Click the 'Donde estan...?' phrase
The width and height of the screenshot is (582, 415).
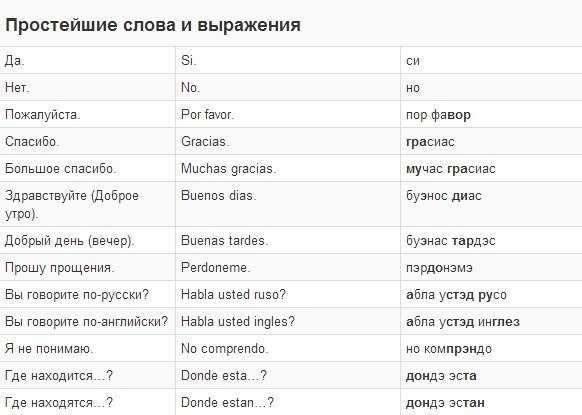pyautogui.click(x=227, y=402)
